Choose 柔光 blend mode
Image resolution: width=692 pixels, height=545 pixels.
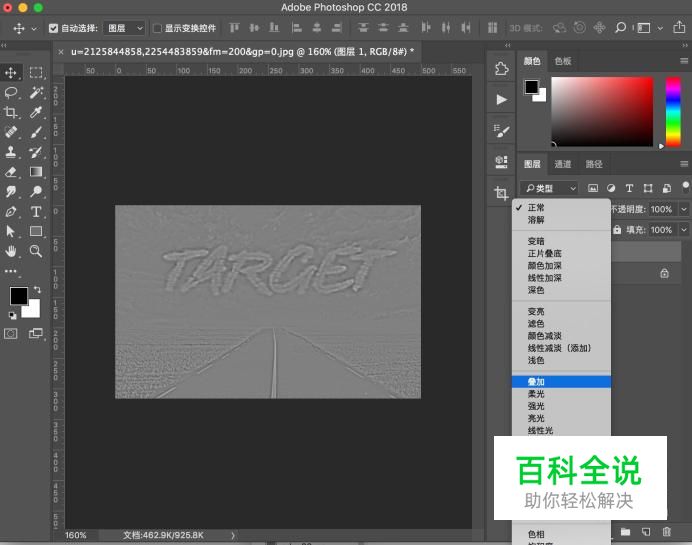pos(561,394)
